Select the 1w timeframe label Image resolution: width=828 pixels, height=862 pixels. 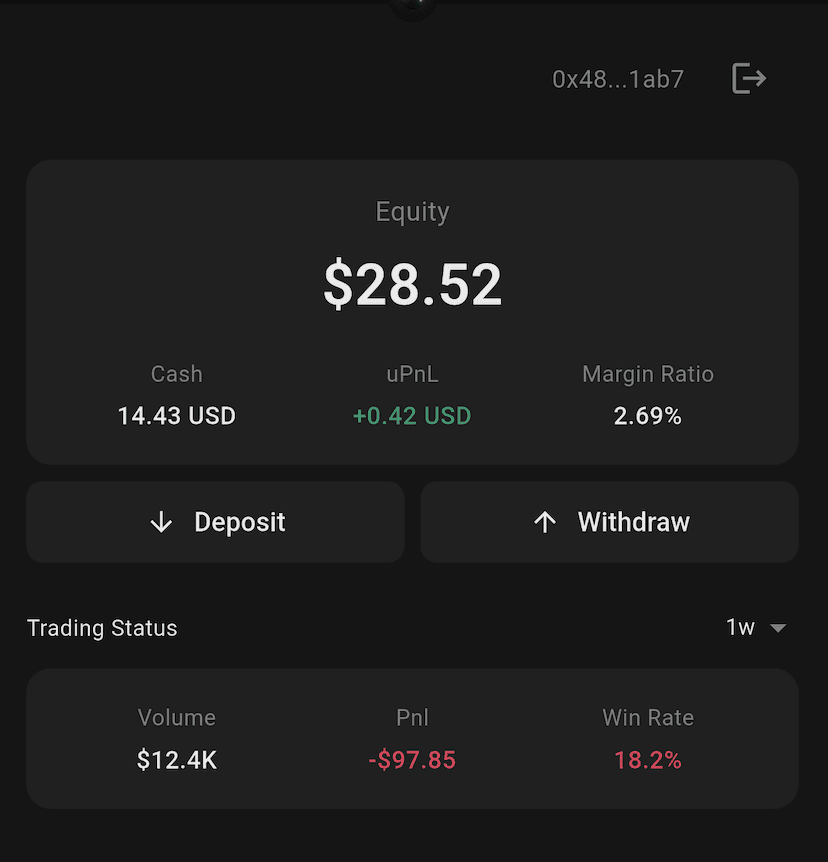pyautogui.click(x=740, y=628)
